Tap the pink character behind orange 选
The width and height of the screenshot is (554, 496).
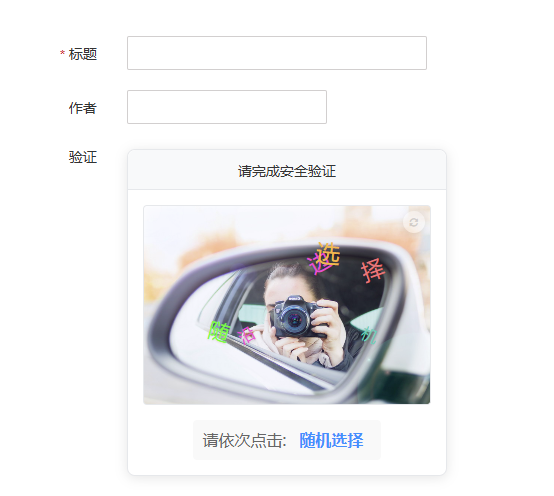(x=317, y=265)
